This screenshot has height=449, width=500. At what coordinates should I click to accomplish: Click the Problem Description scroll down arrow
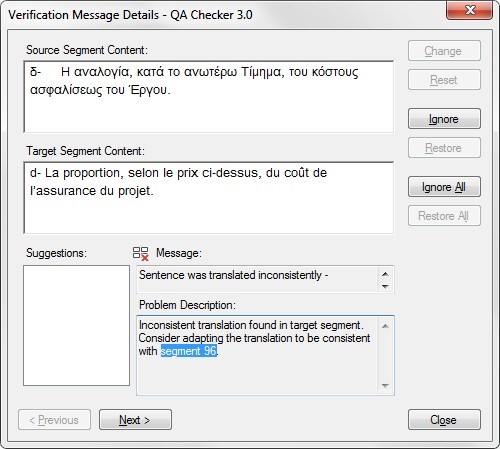[x=385, y=386]
